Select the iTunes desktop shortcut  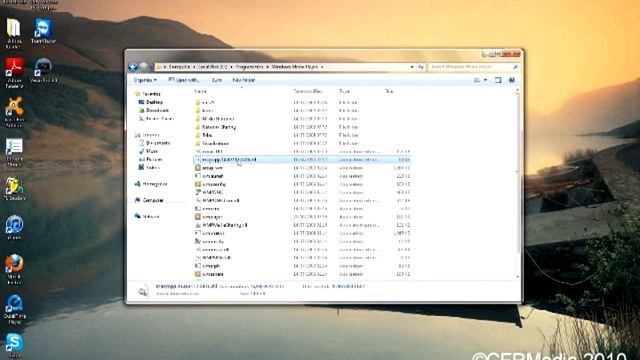tap(14, 227)
